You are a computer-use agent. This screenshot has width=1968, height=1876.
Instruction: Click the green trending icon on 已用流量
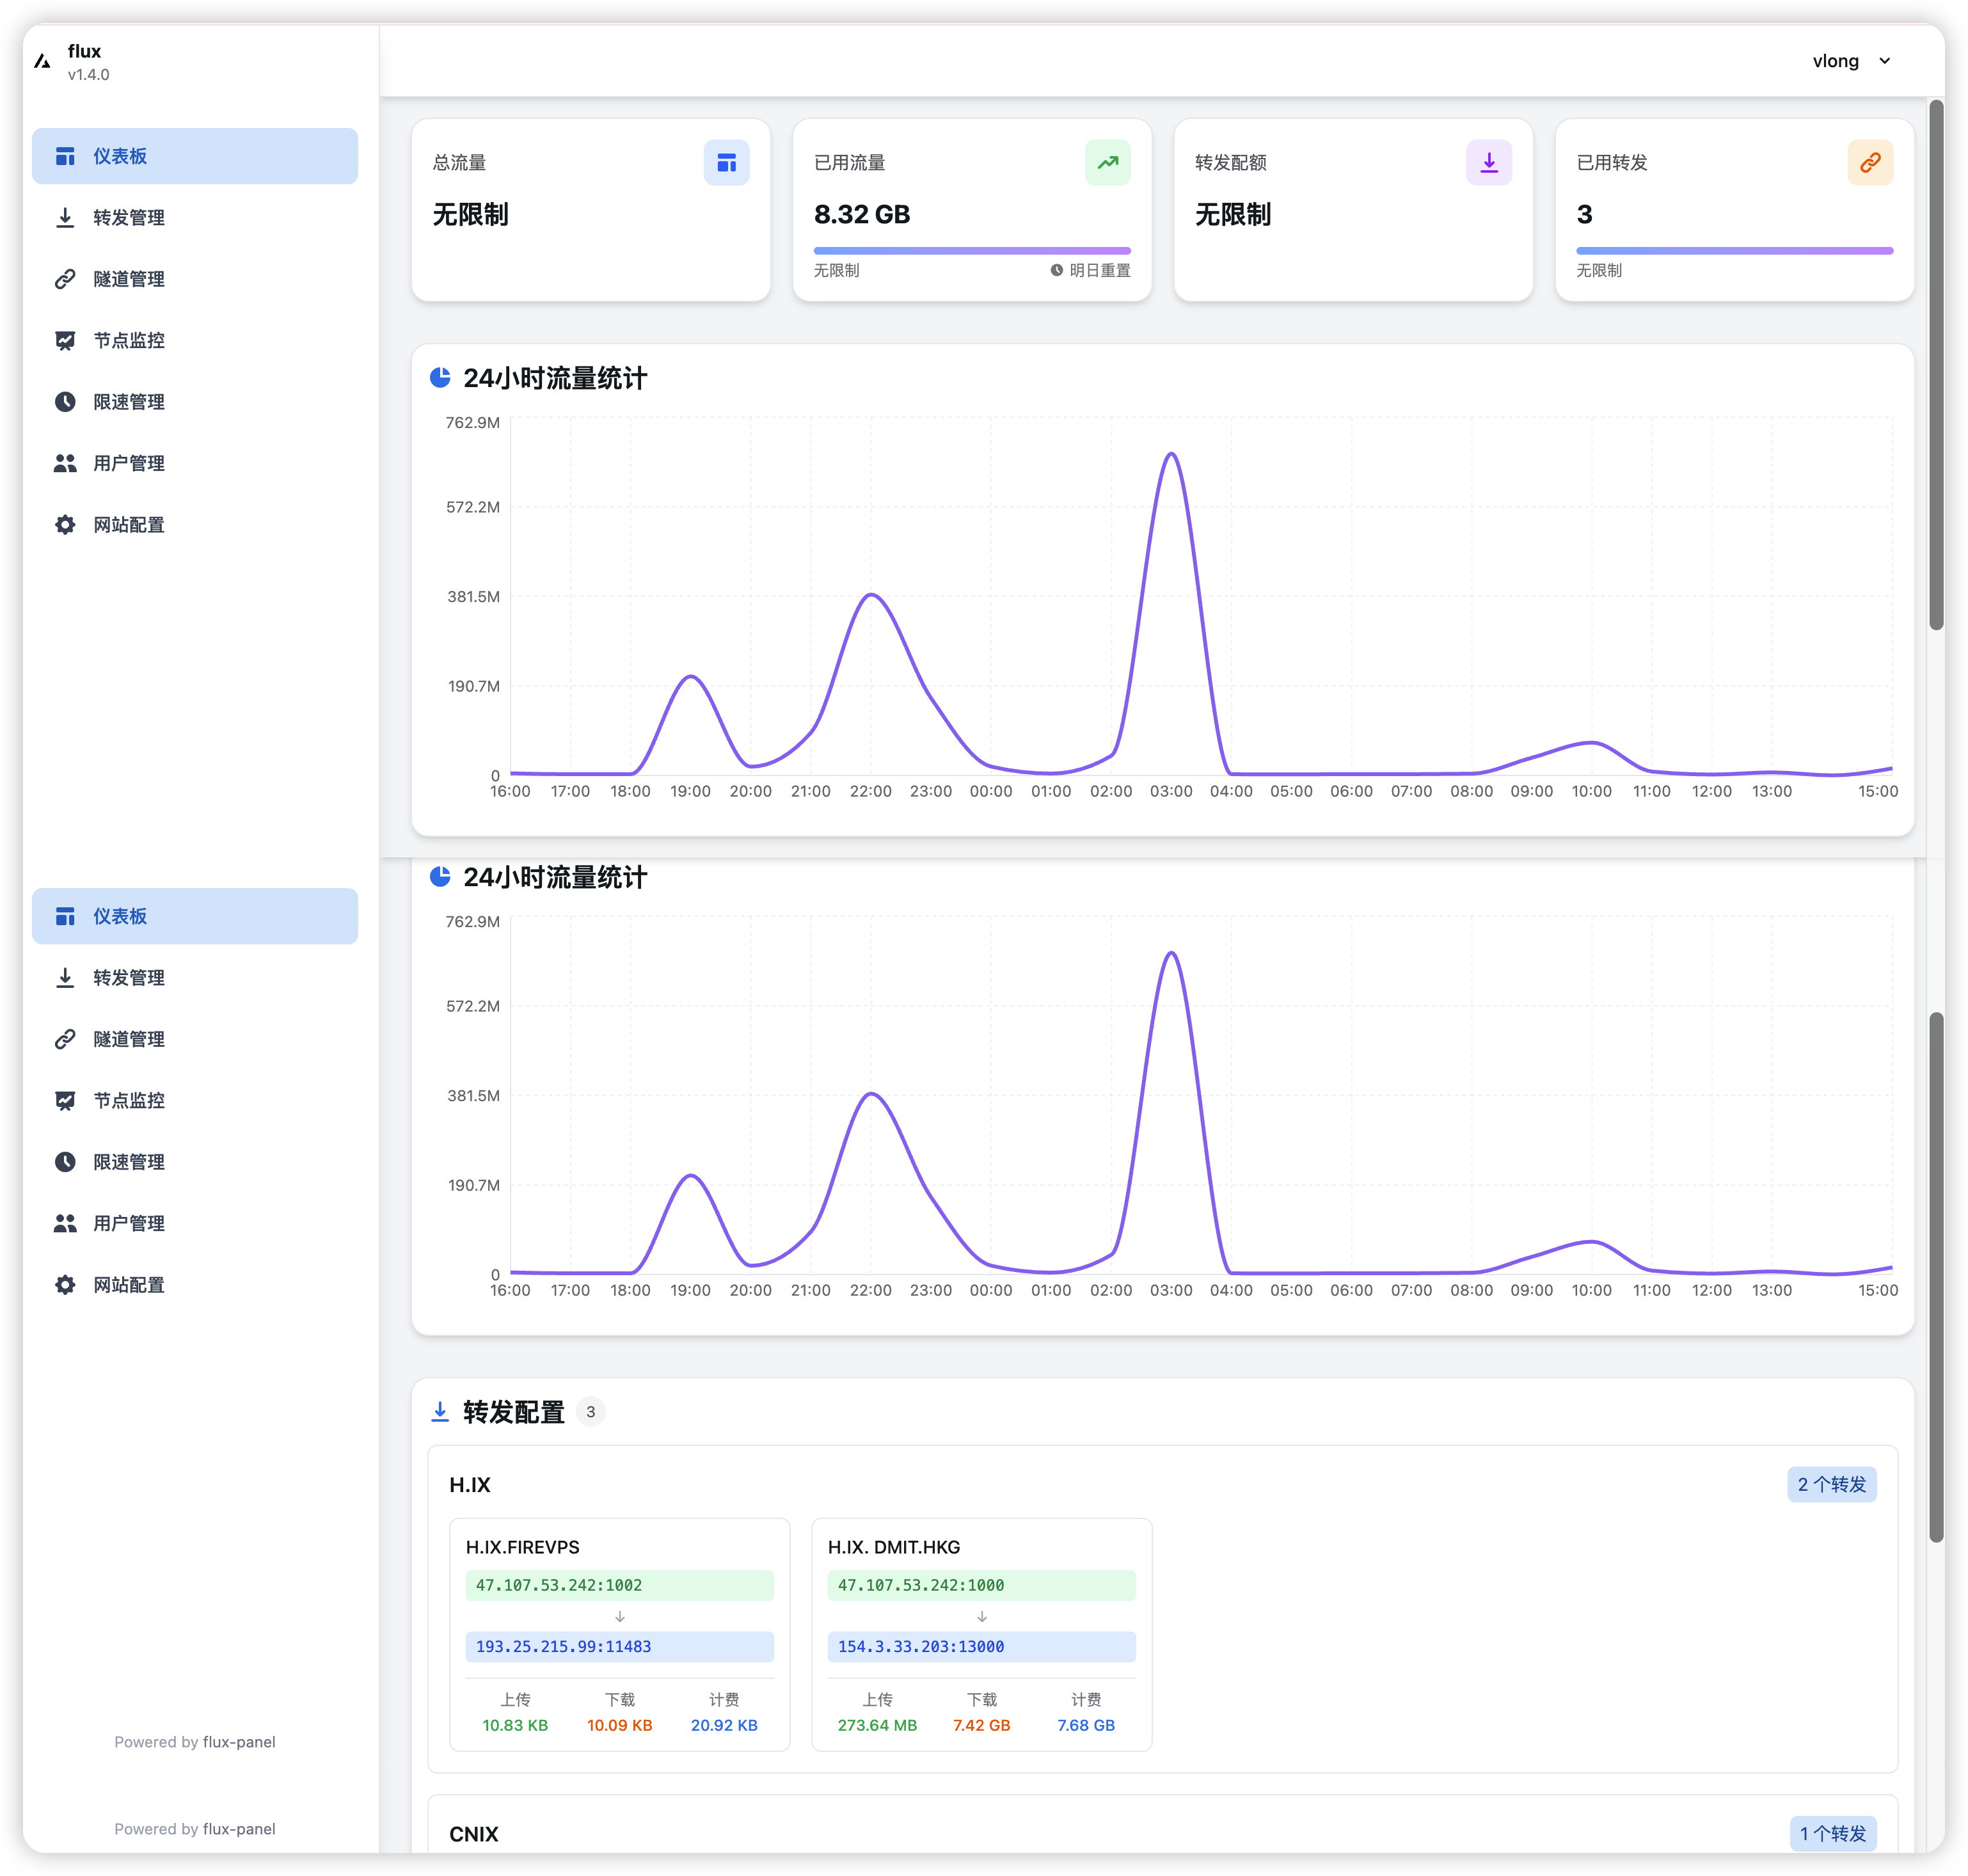point(1107,163)
